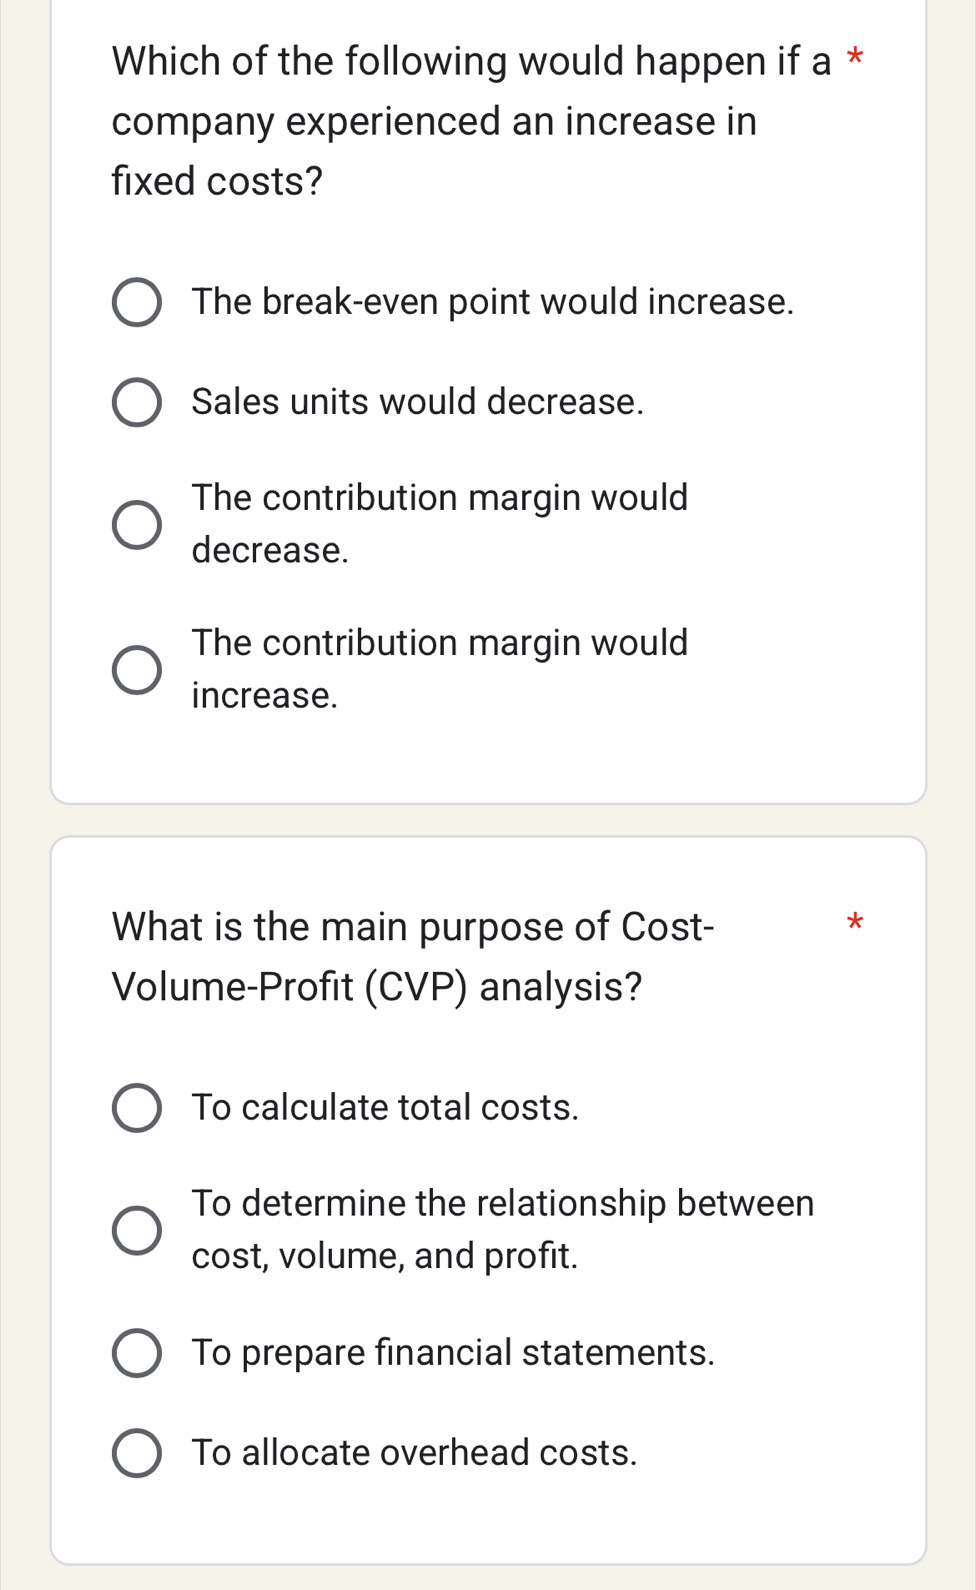Click the label text 'Sales units would decrease.'
This screenshot has height=1590, width=976.
[418, 402]
